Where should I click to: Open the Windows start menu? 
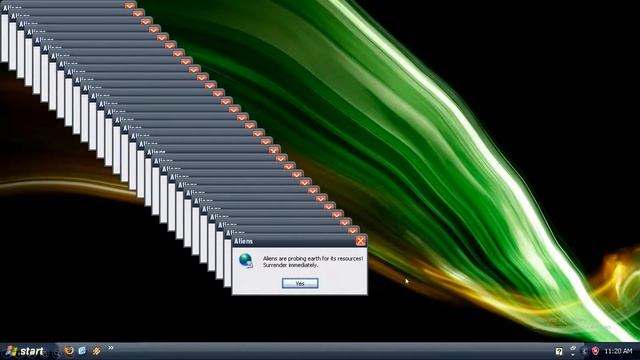tap(24, 351)
